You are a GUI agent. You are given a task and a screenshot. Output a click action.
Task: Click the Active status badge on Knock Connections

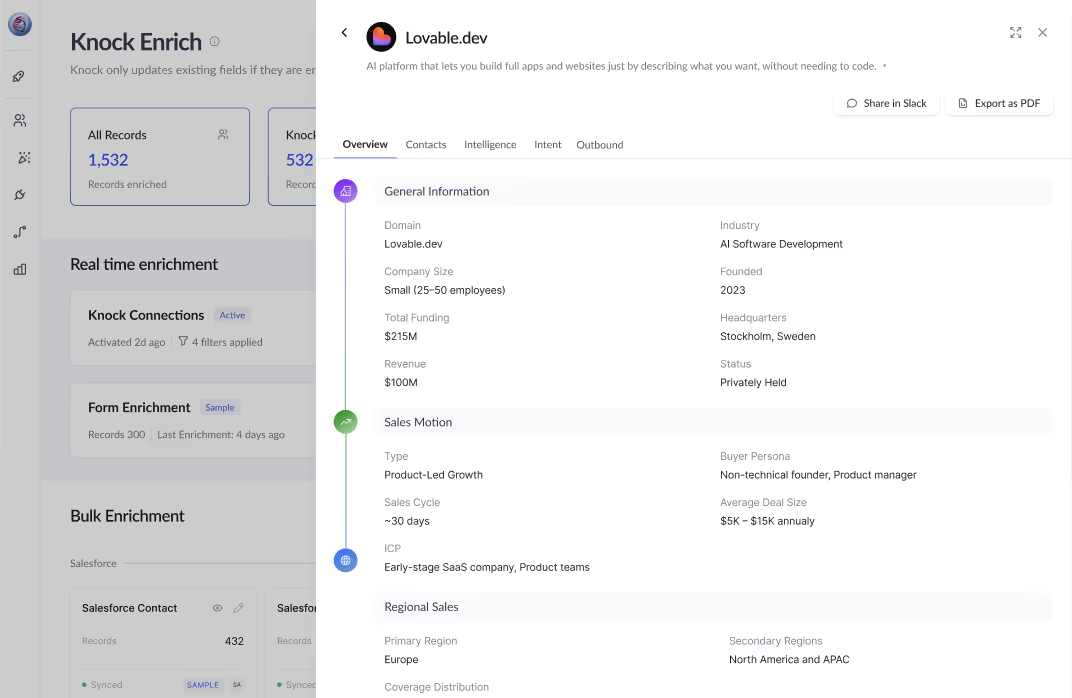pos(232,315)
